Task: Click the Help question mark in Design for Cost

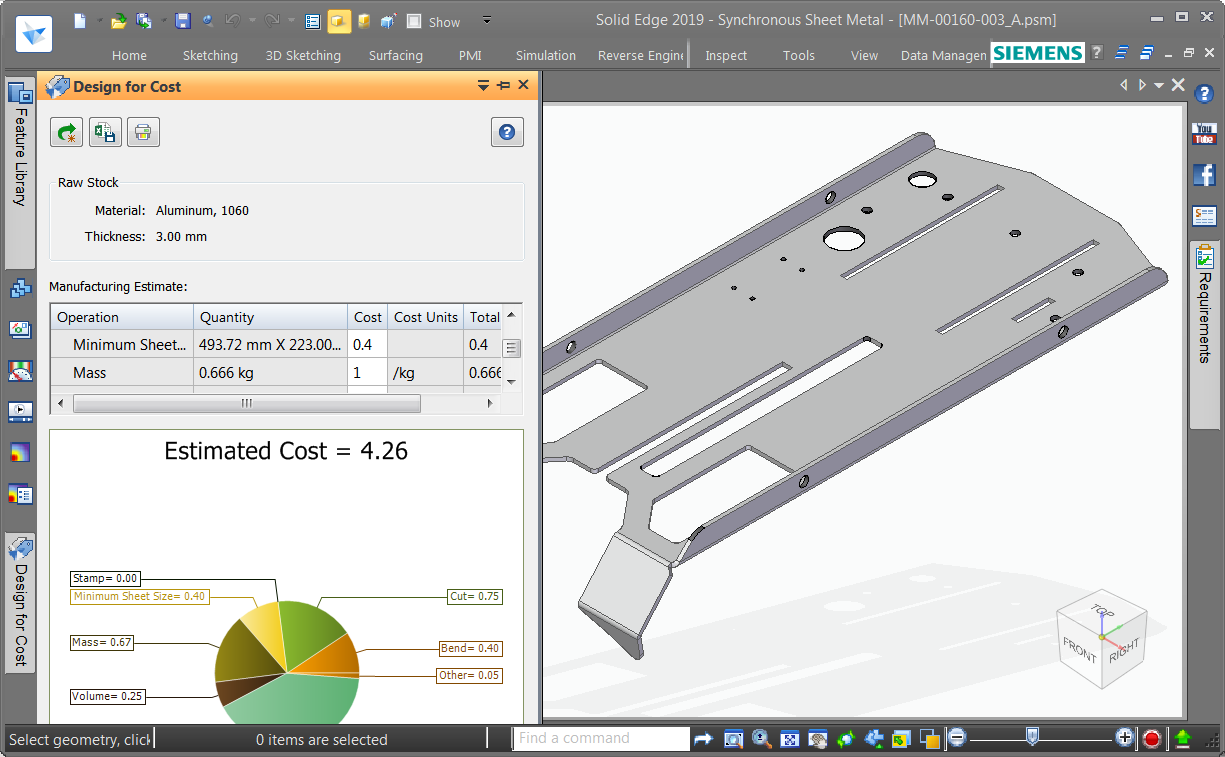Action: [x=507, y=131]
